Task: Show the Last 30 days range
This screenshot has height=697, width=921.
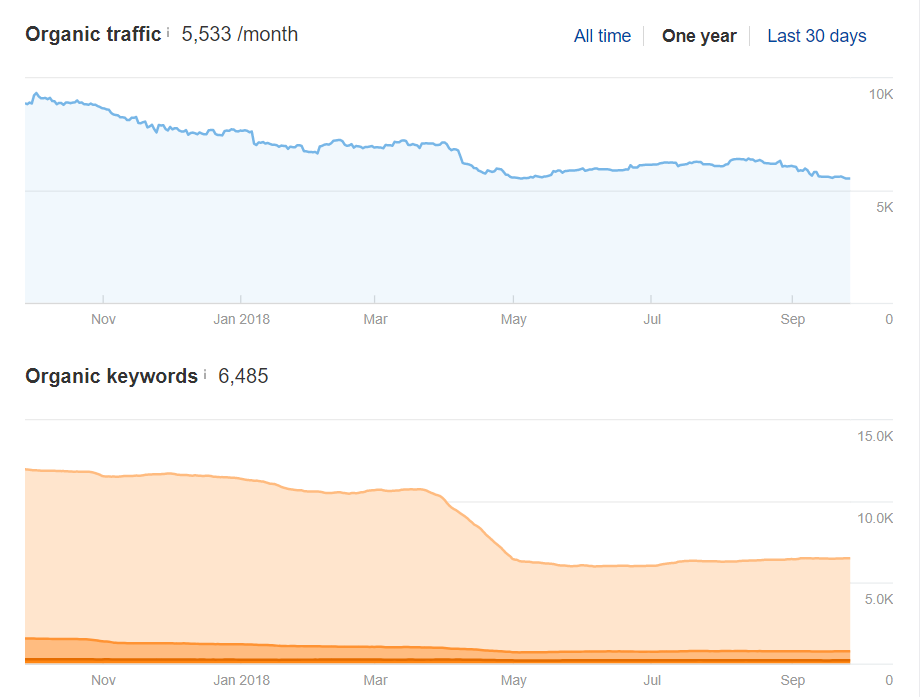Action: (x=816, y=36)
